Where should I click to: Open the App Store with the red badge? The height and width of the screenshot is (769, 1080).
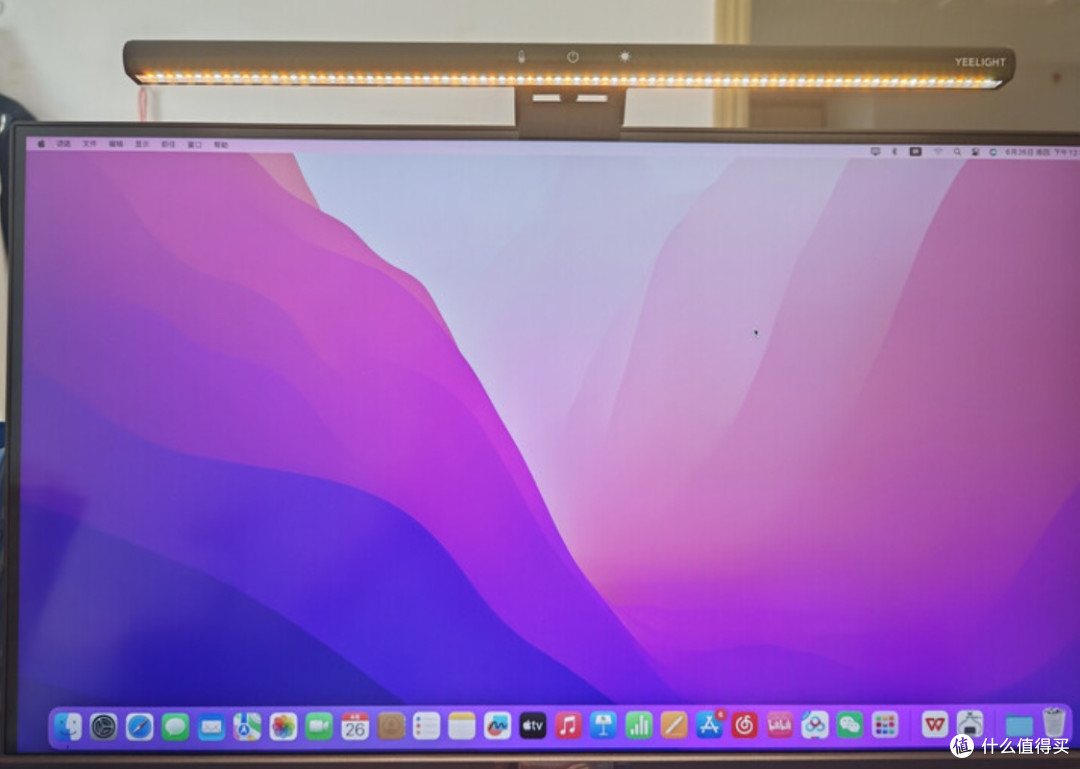(x=709, y=725)
